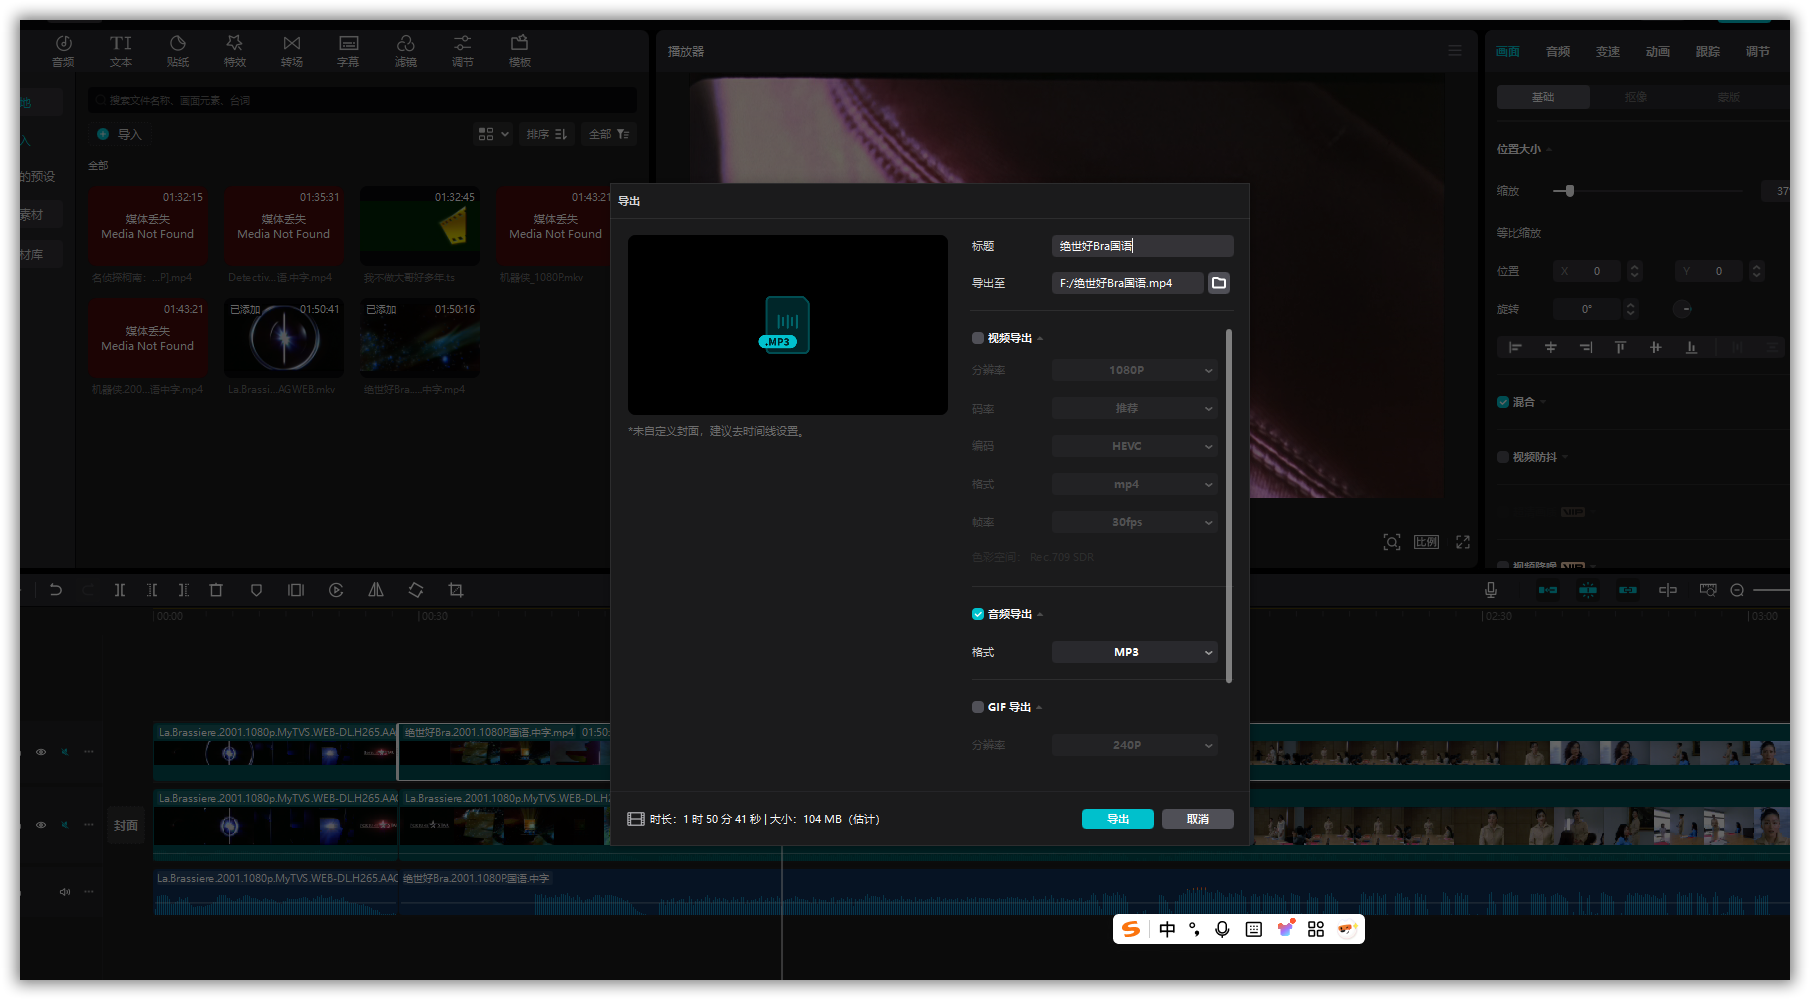The width and height of the screenshot is (1810, 1000).
Task: Open the 1080P resolution dropdown
Action: point(1134,370)
